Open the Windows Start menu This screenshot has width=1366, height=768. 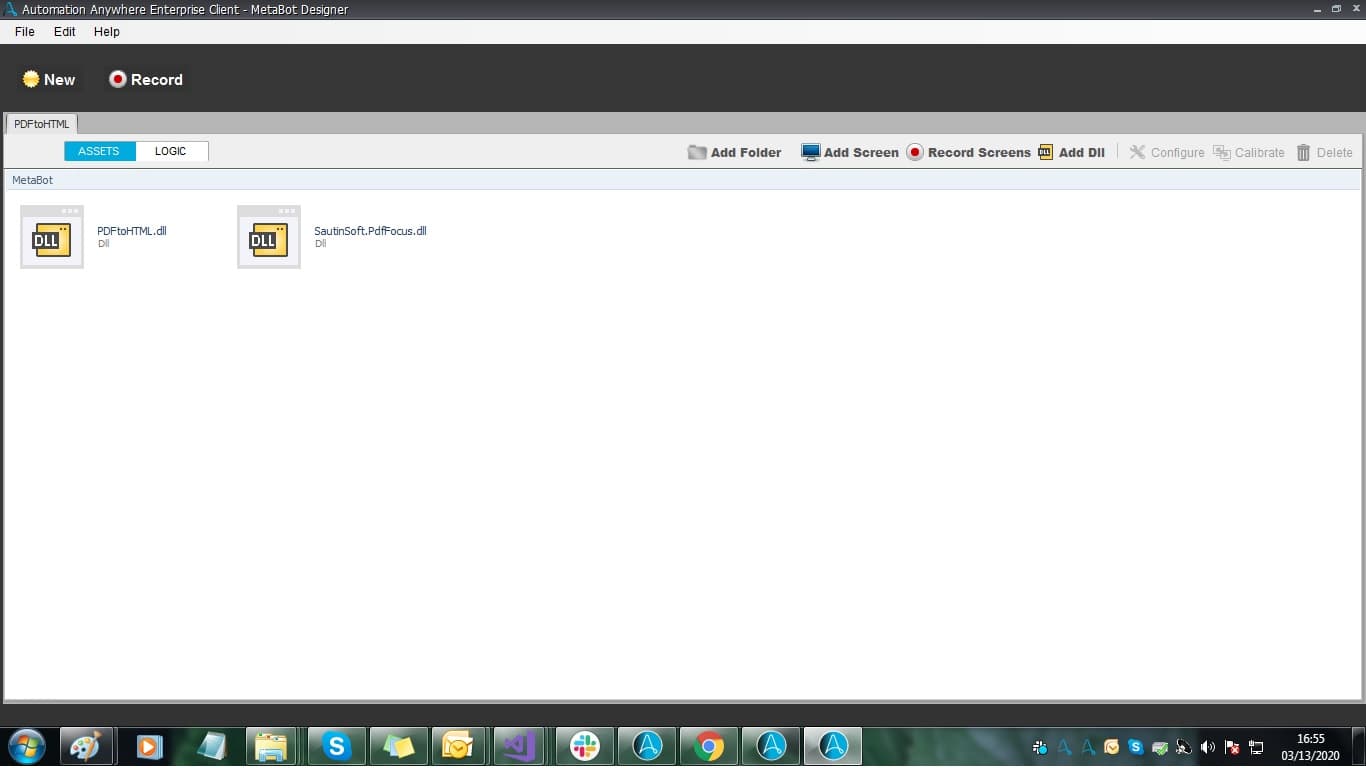[x=26, y=746]
